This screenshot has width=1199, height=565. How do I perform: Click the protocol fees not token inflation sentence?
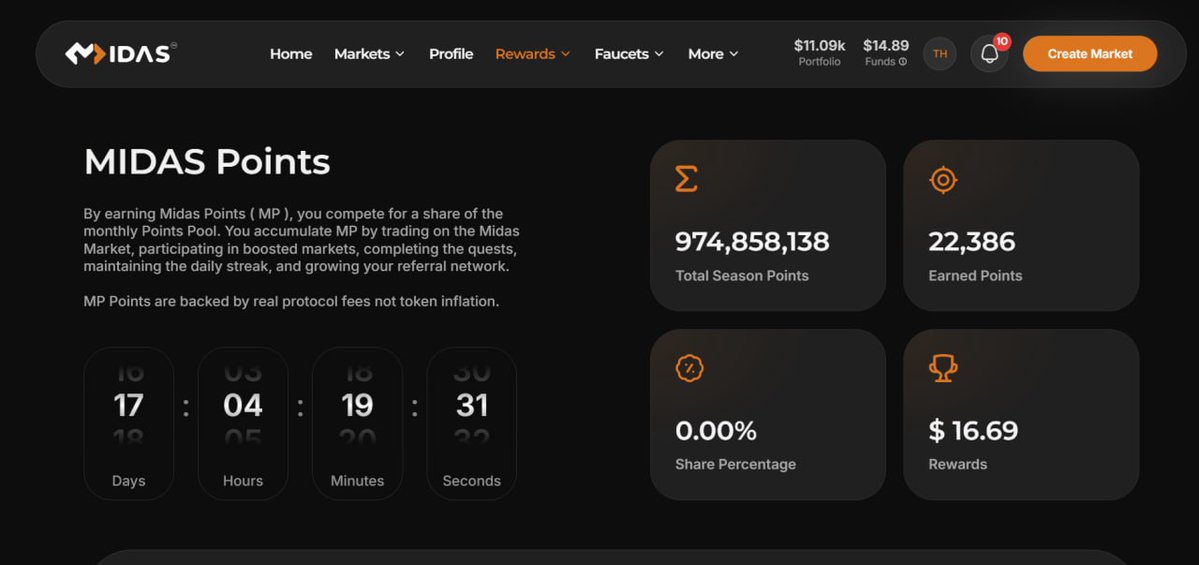point(291,301)
